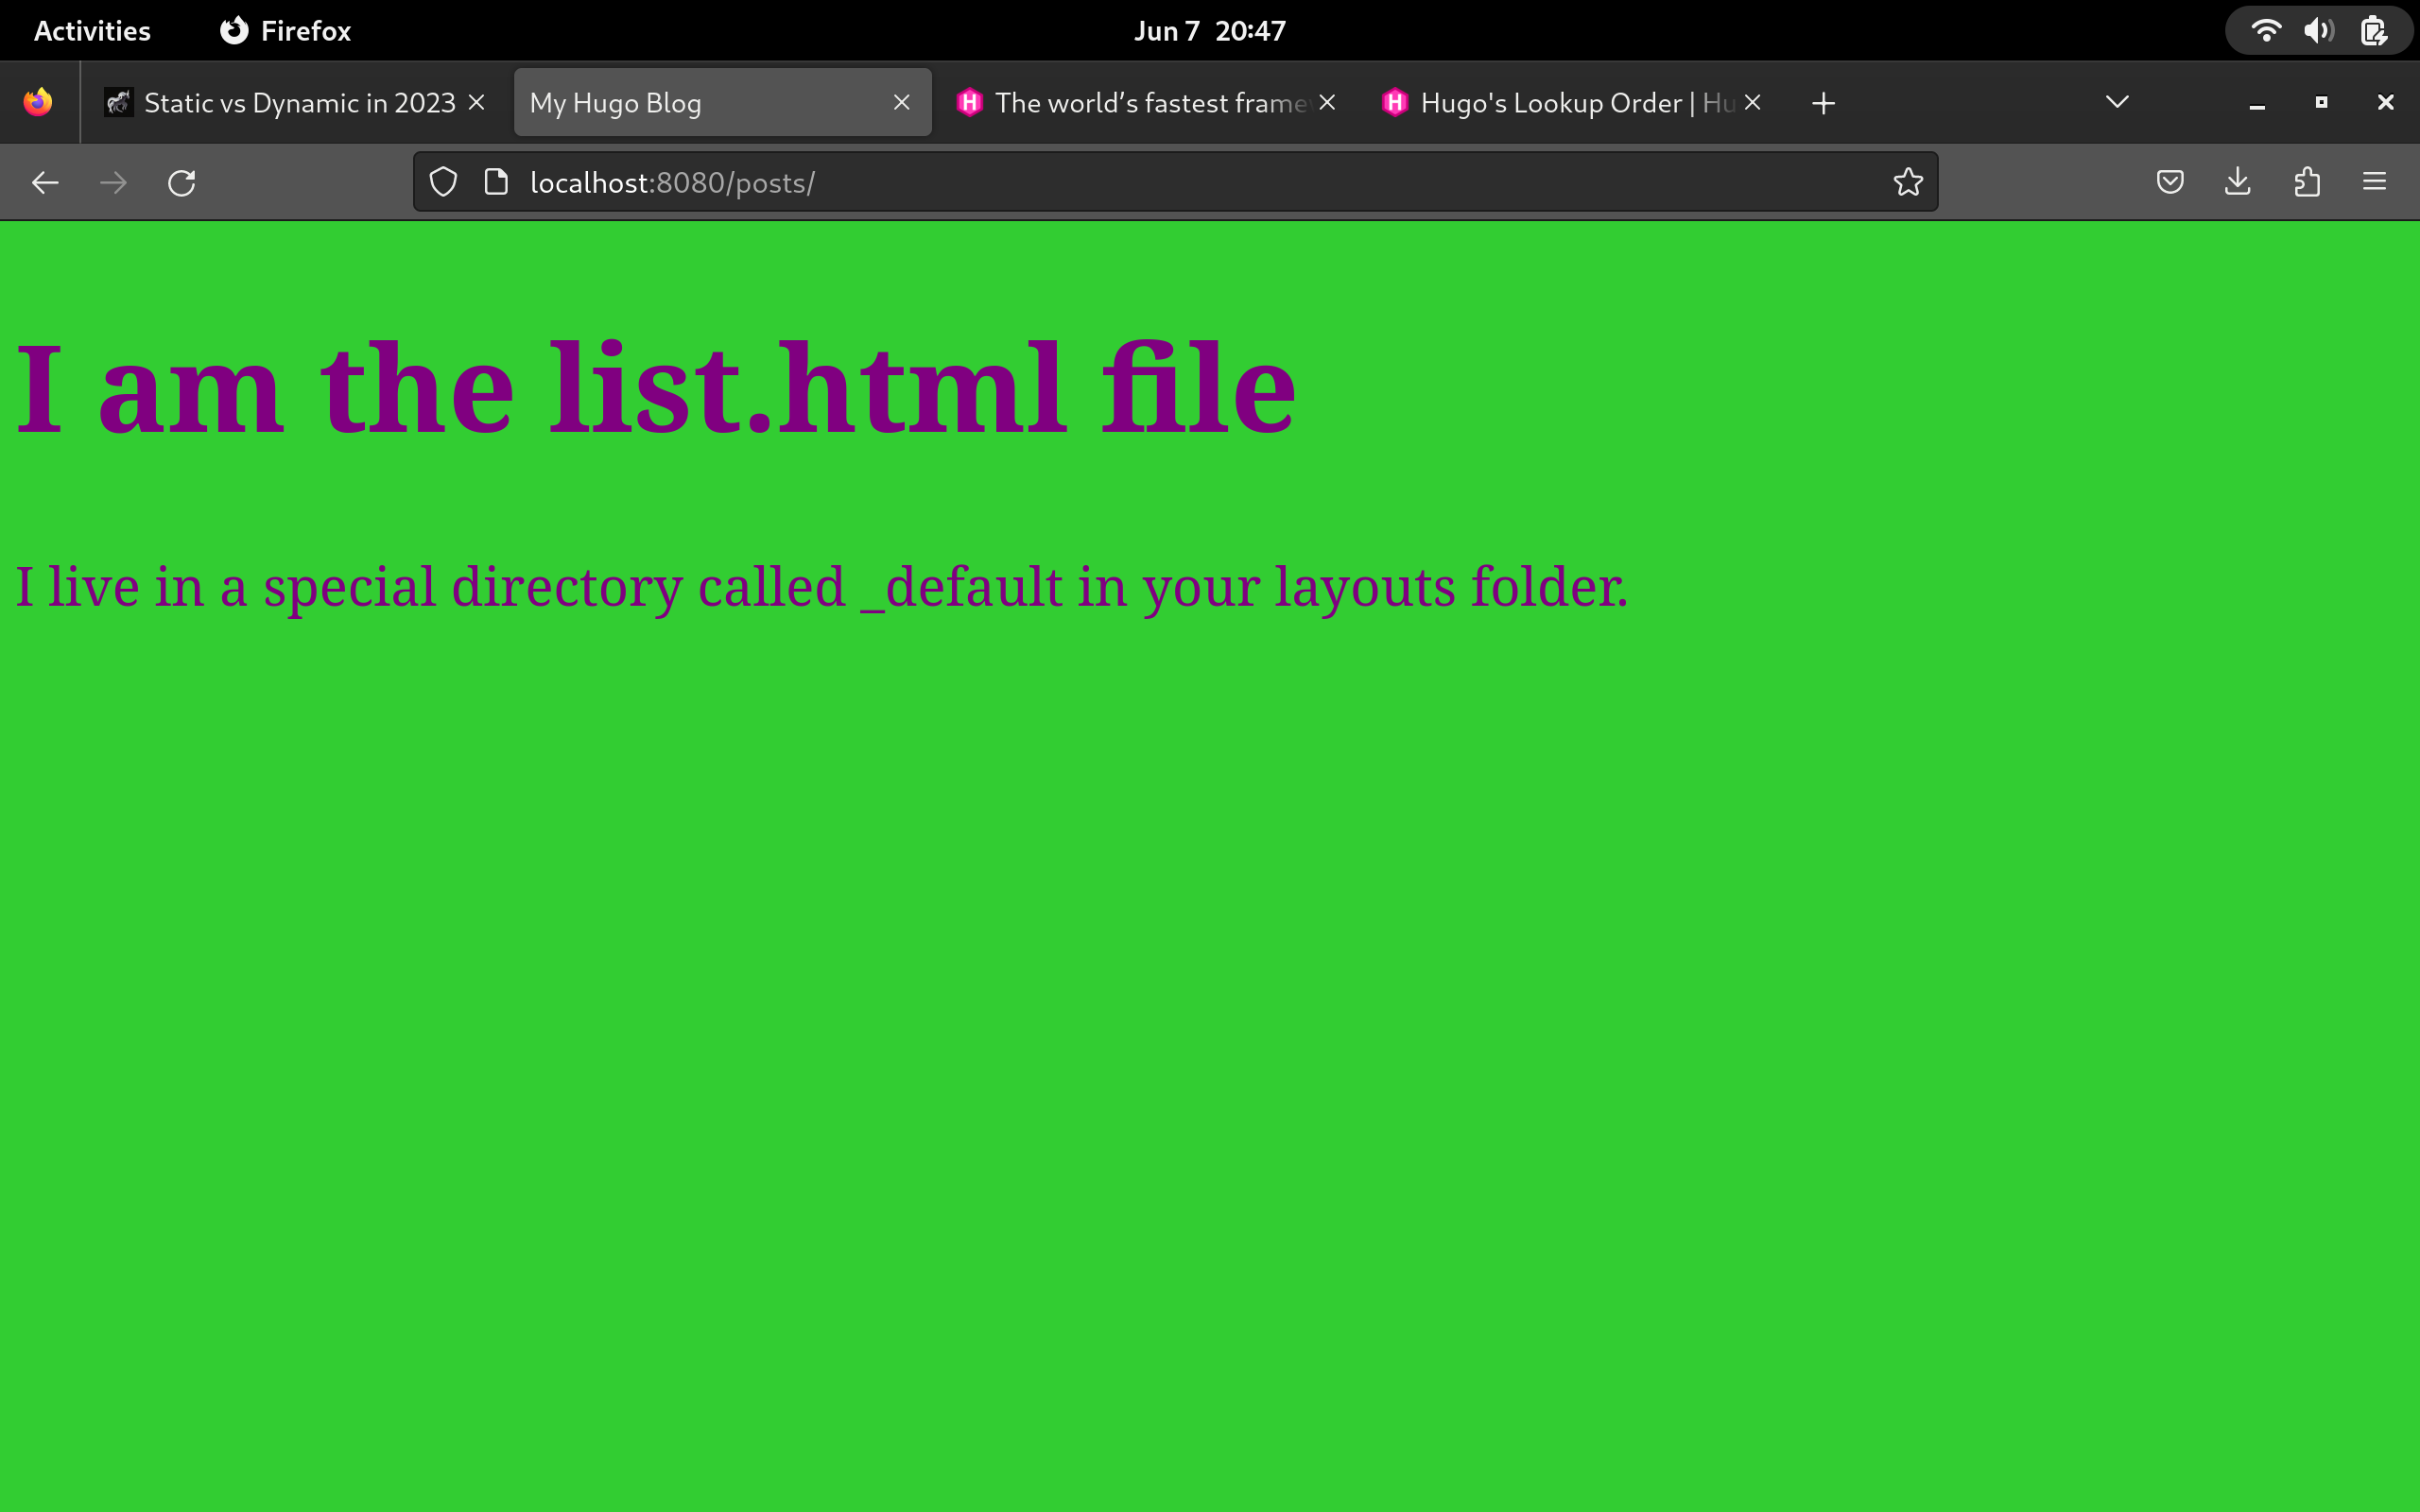The height and width of the screenshot is (1512, 2420).
Task: Click the back navigation button
Action: coord(45,181)
